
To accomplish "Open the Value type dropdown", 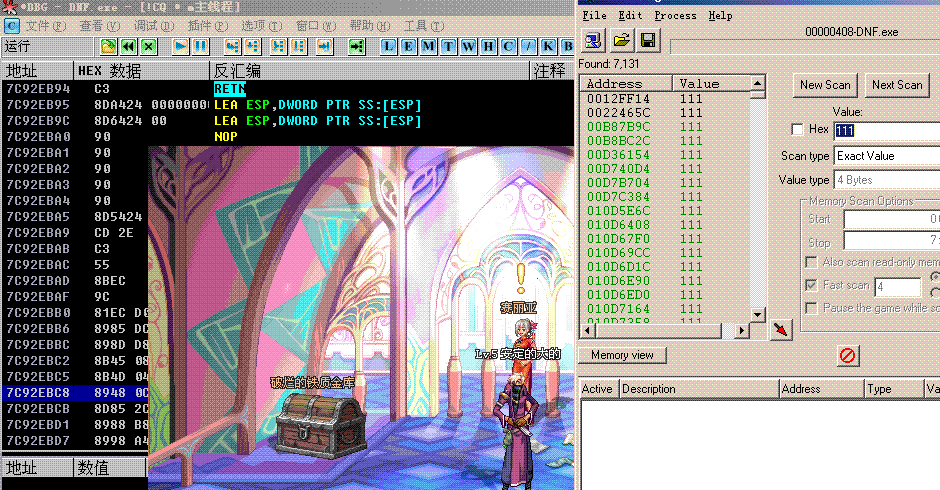I will click(887, 180).
